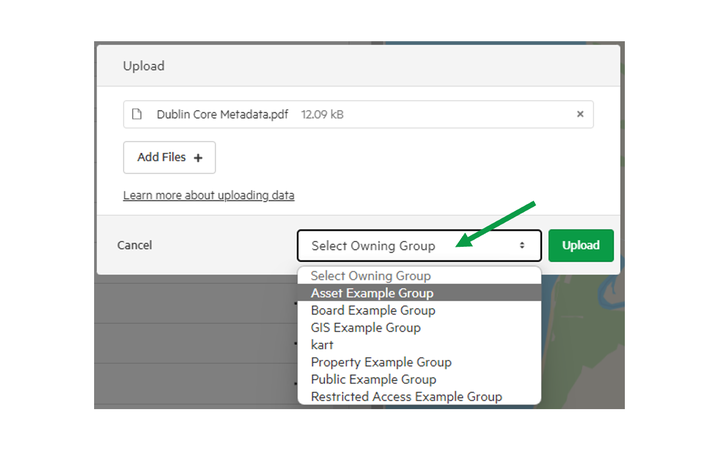The height and width of the screenshot is (453, 720).
Task: Open Learn more about uploading data link
Action: pos(208,196)
